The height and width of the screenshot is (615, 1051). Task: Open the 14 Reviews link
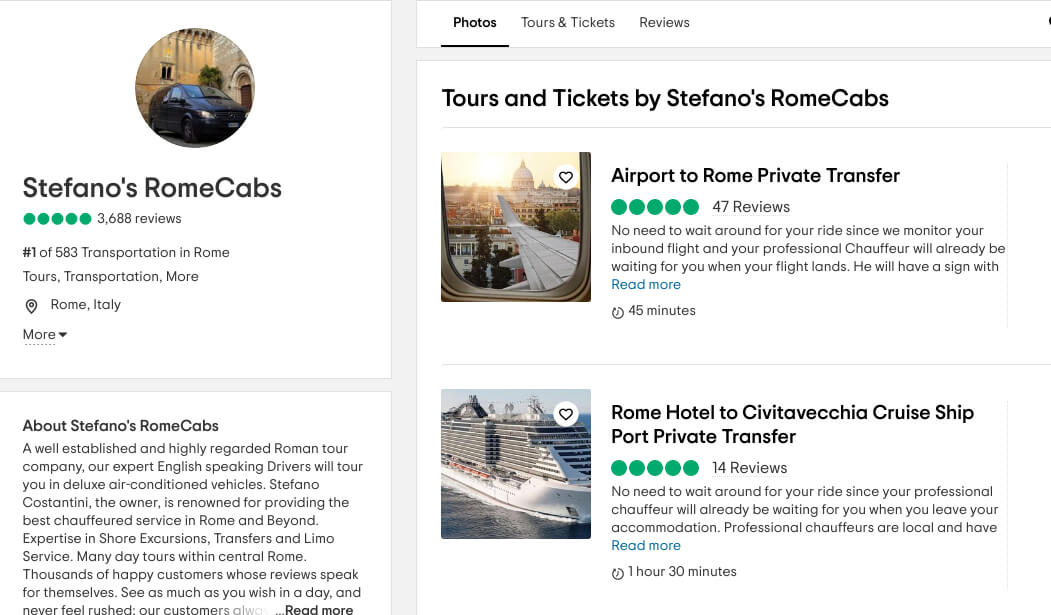[x=749, y=468]
